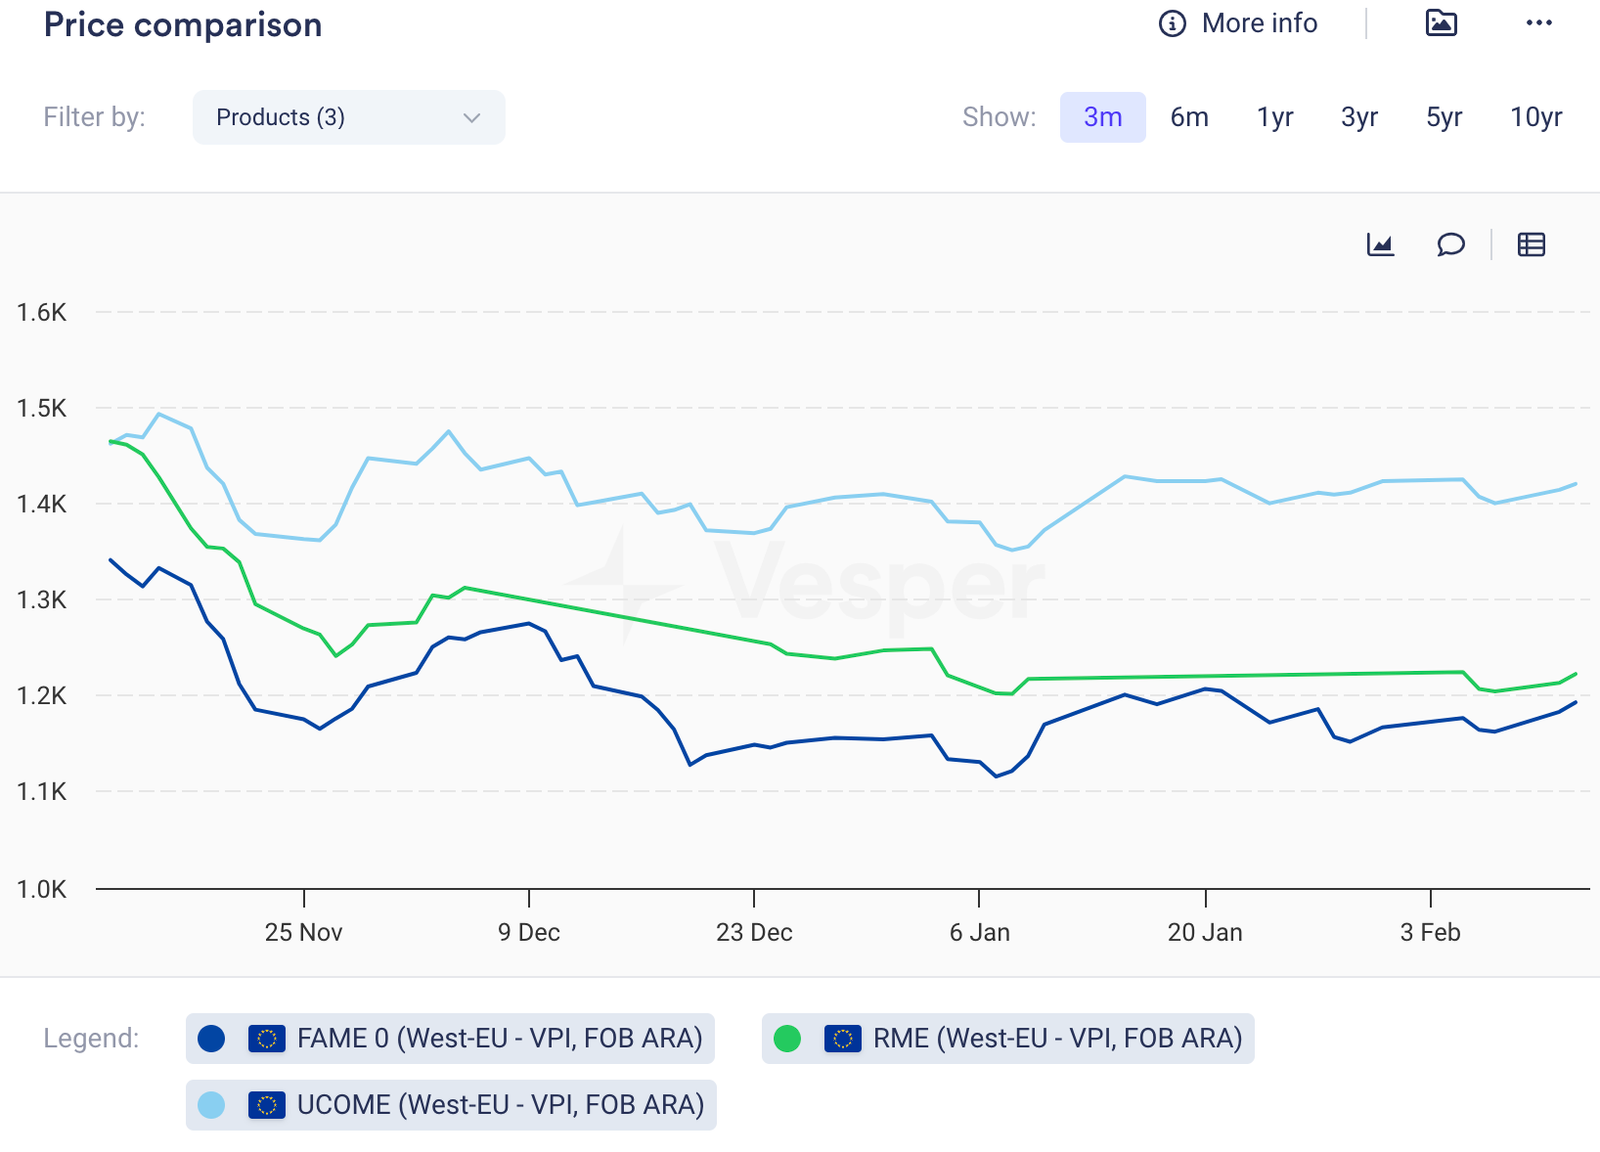Select the 3m time range
Viewport: 1600px width, 1152px height.
pyautogui.click(x=1102, y=117)
